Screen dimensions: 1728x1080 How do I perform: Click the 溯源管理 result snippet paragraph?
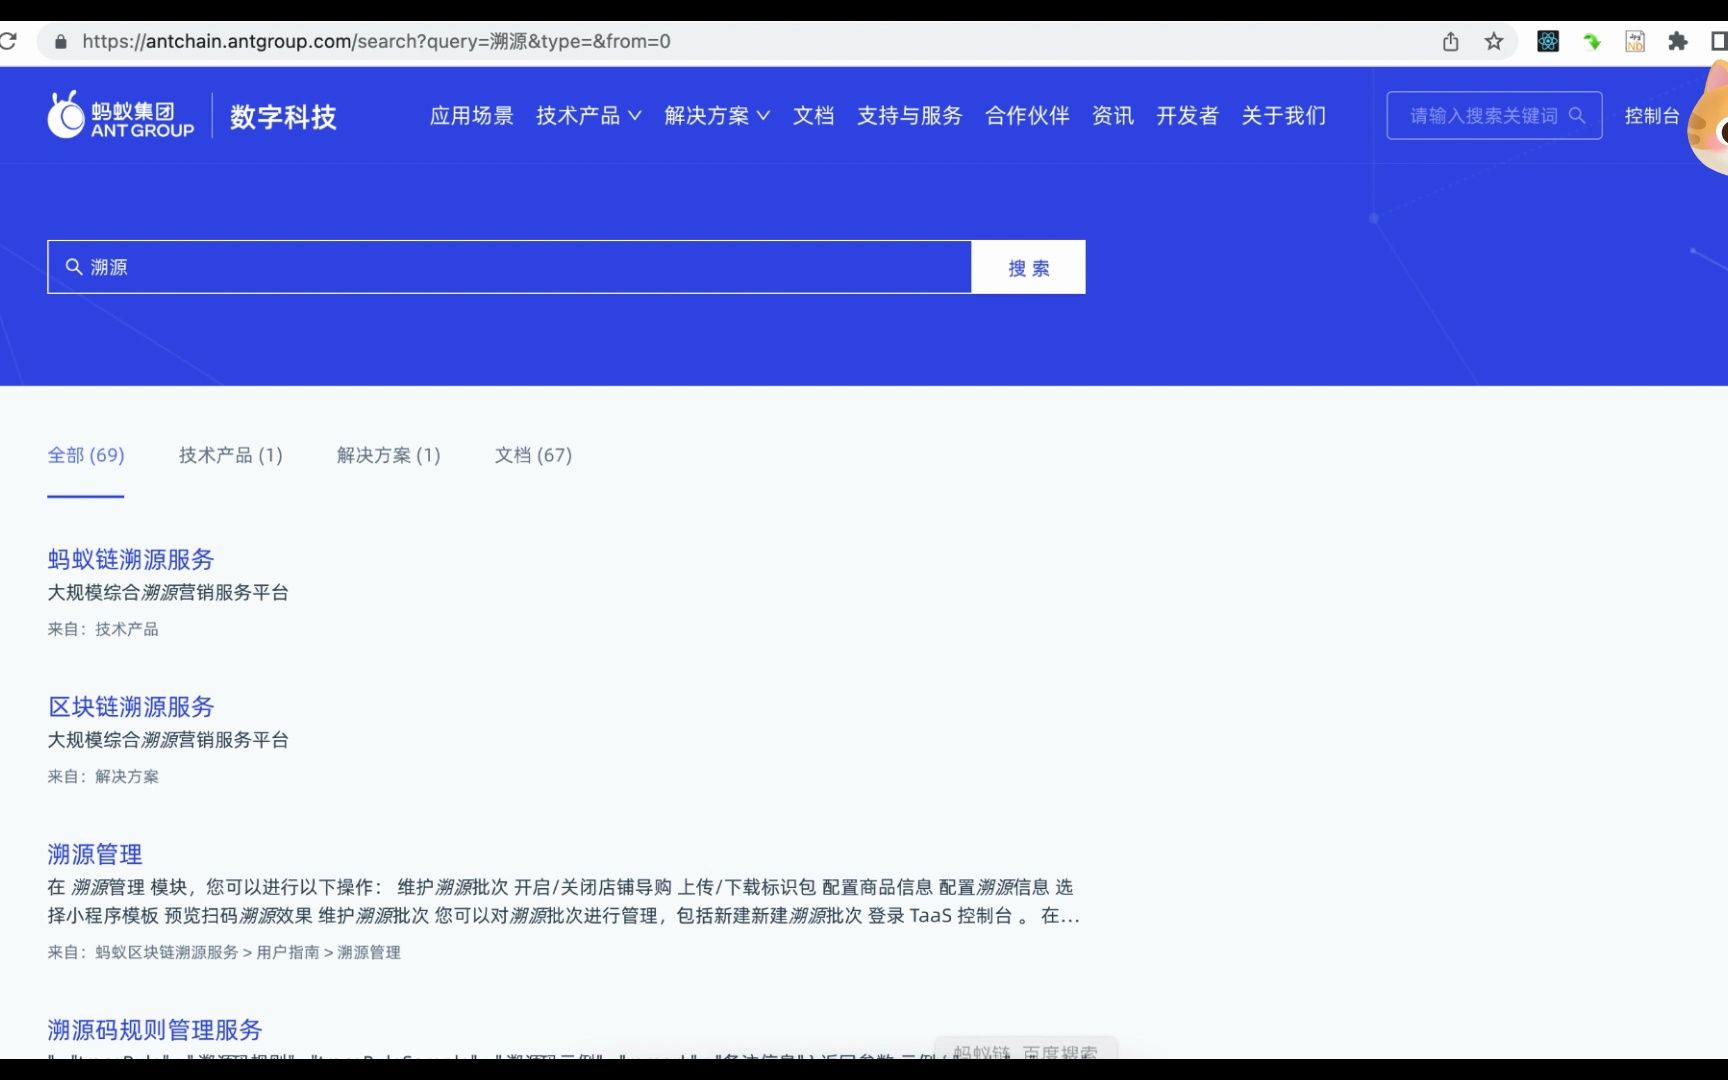tap(564, 901)
